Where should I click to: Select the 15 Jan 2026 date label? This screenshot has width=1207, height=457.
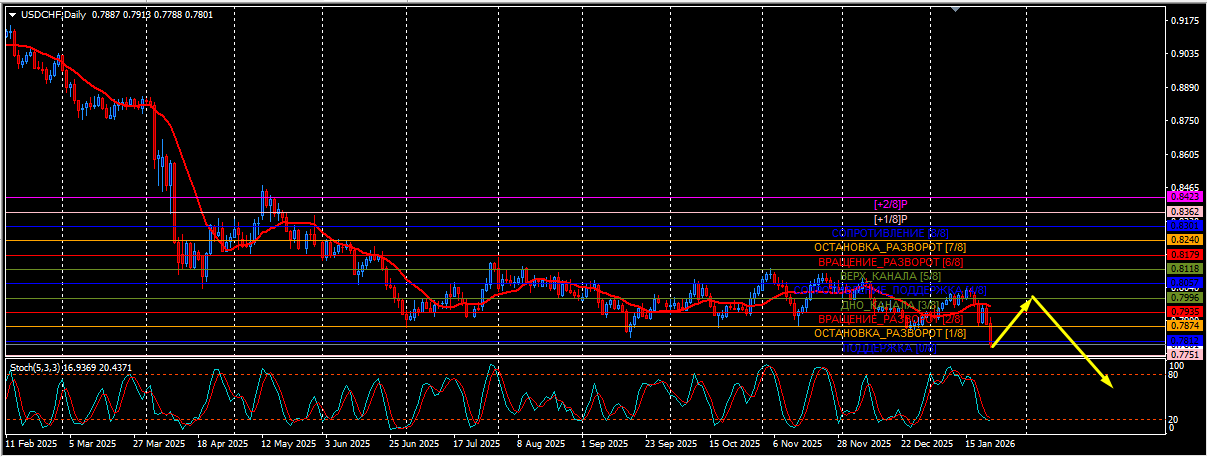pyautogui.click(x=991, y=442)
